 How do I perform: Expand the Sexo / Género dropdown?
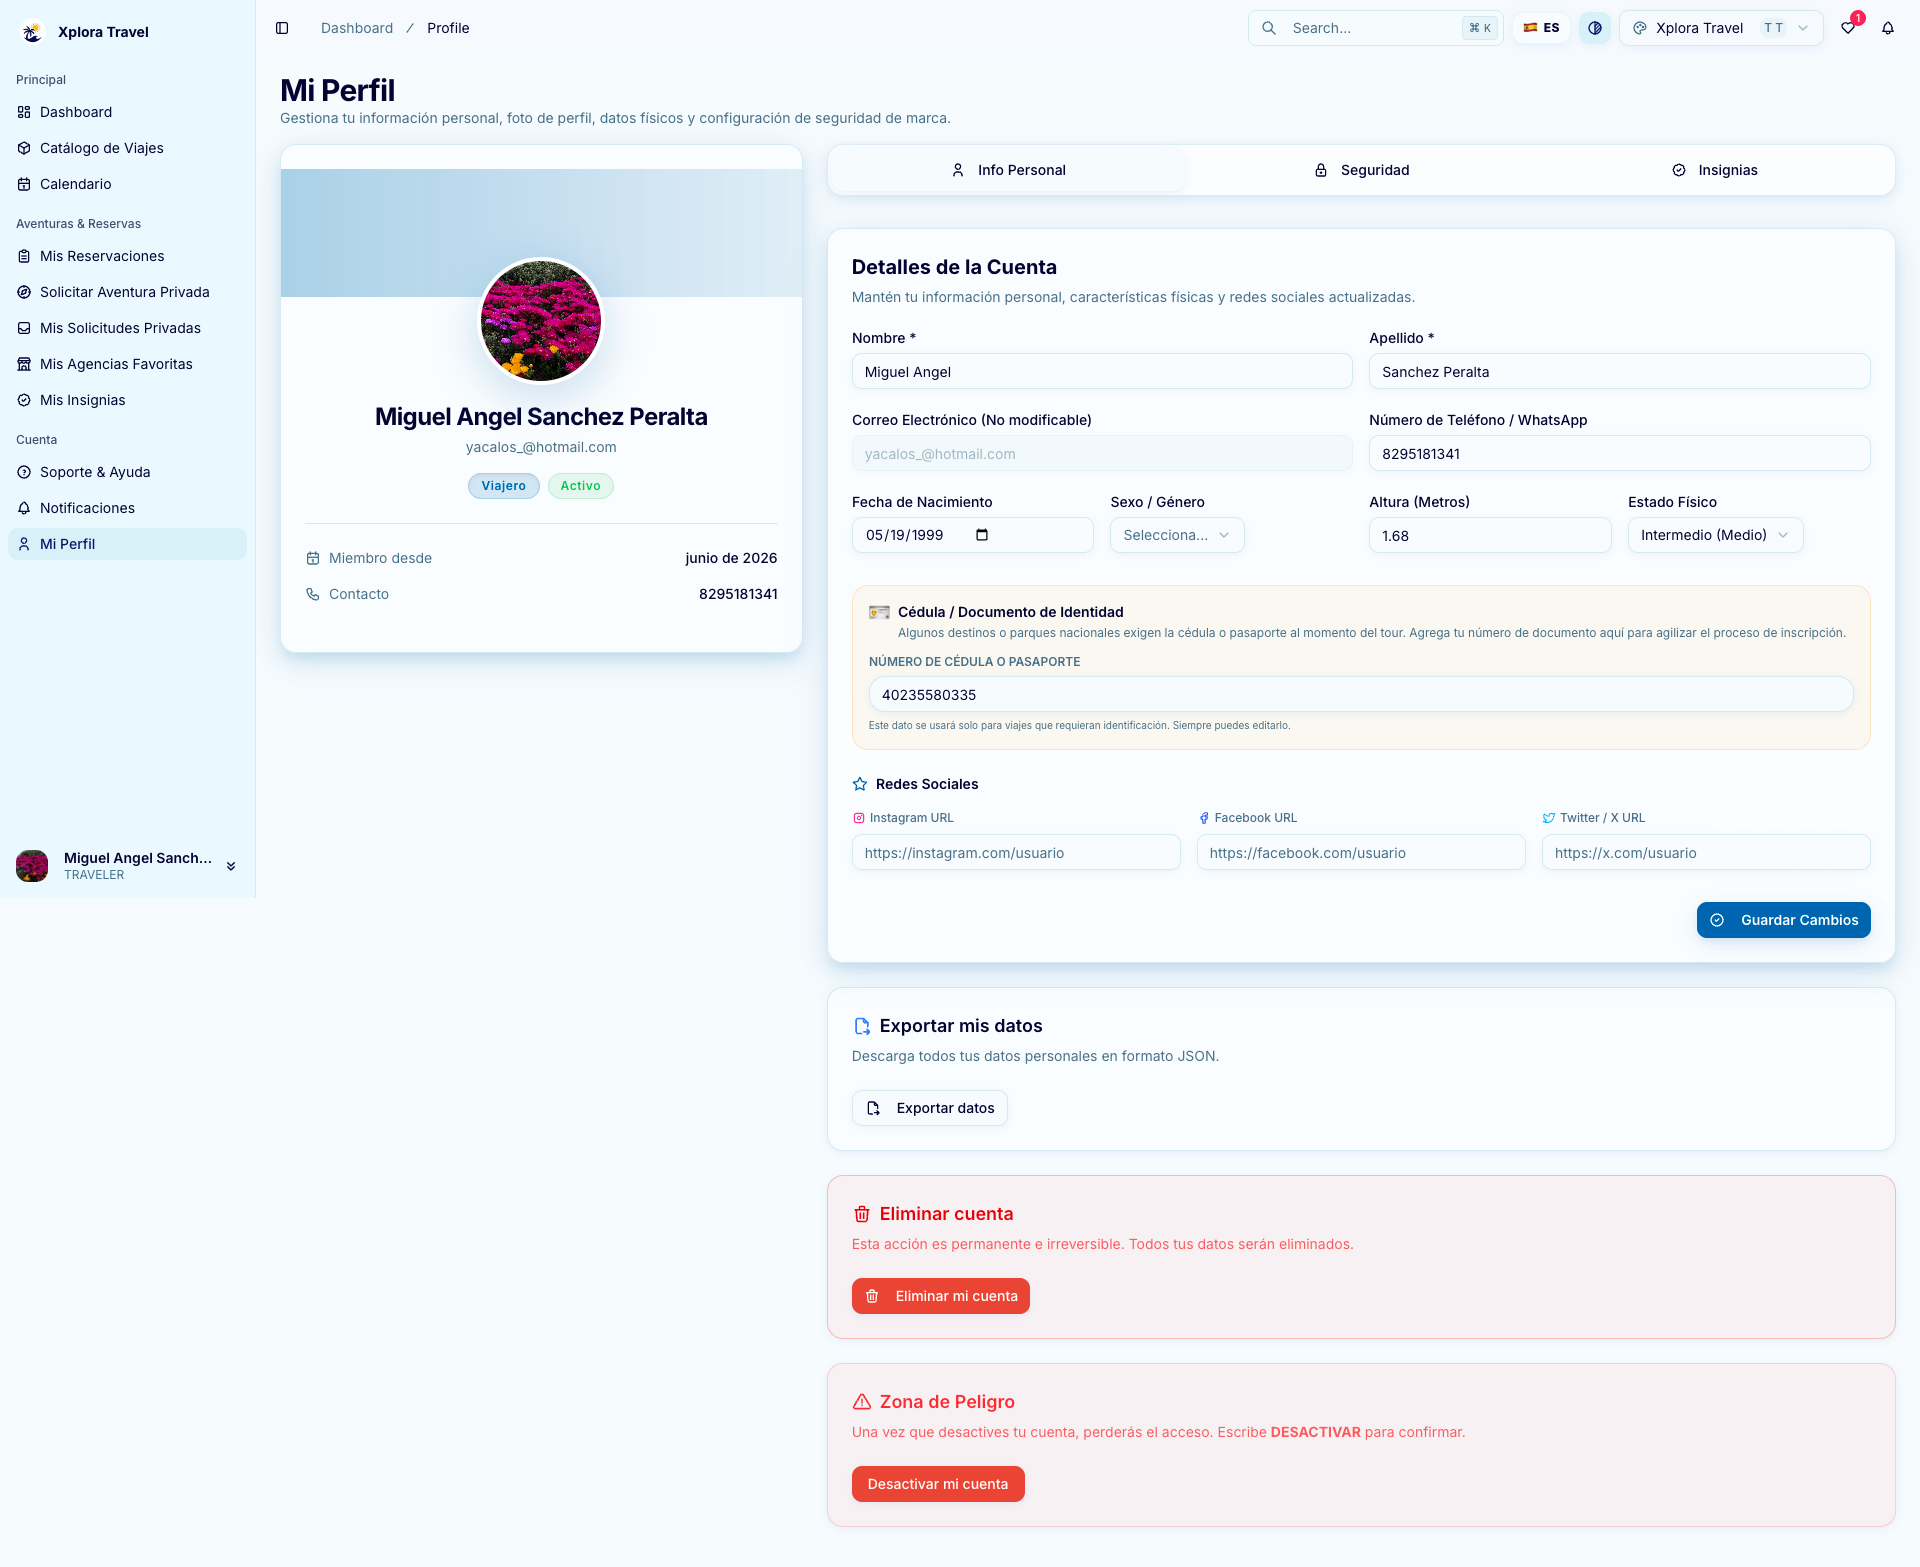(x=1177, y=535)
